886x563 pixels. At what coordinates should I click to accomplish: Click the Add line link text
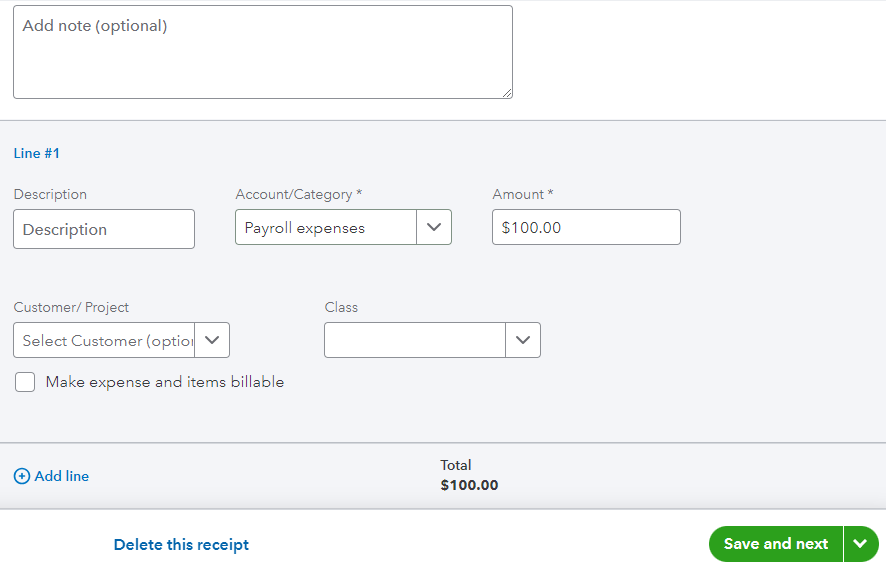[x=62, y=477]
